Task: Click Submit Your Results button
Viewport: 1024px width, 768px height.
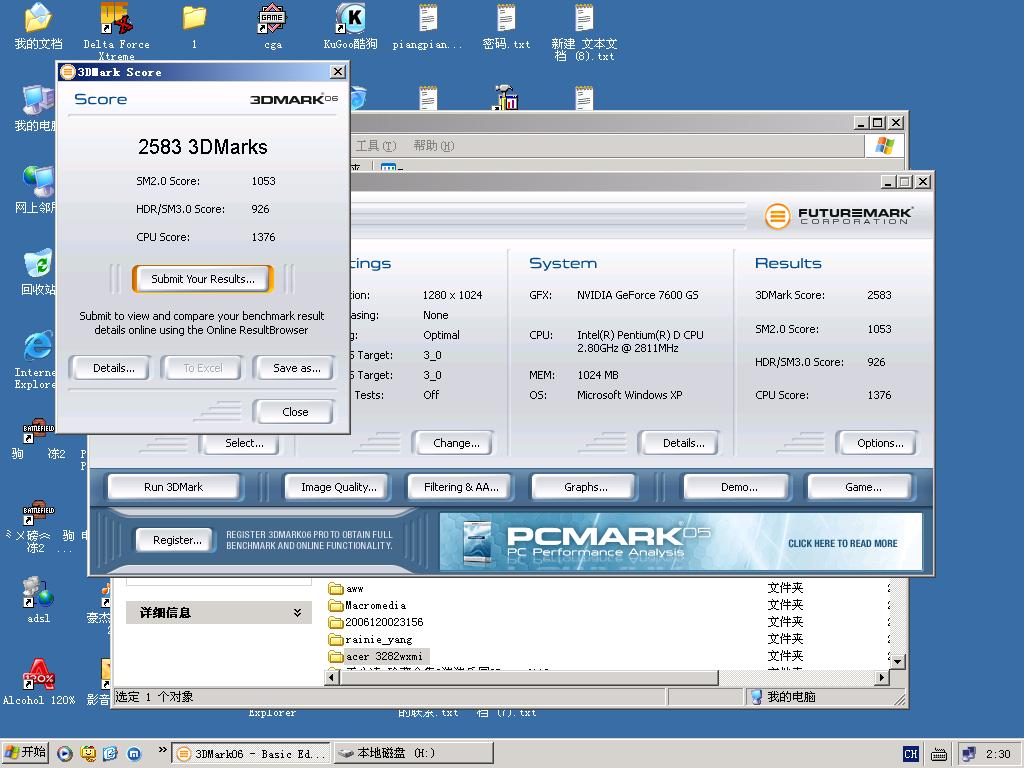Action: tap(203, 279)
